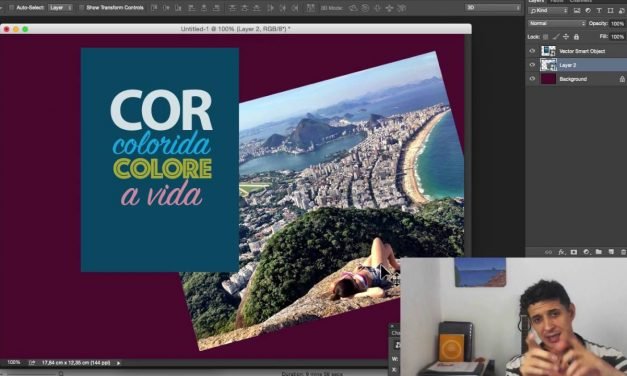Click the align vertical centers icon
The image size is (627, 376).
[166, 8]
